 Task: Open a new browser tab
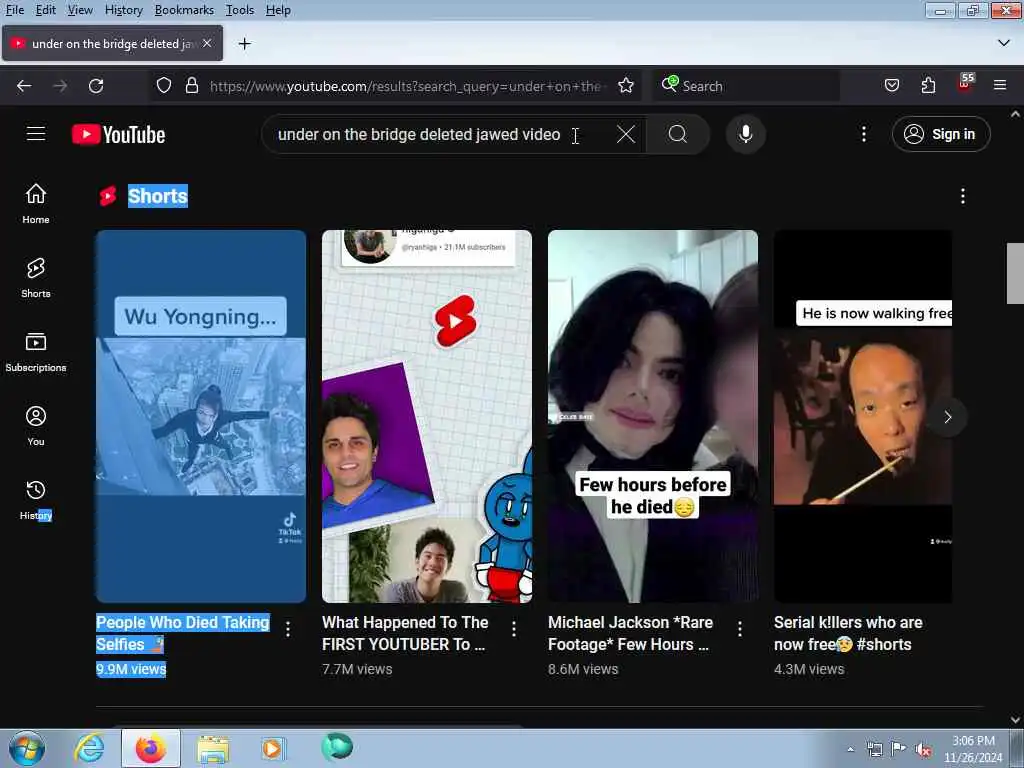point(244,44)
